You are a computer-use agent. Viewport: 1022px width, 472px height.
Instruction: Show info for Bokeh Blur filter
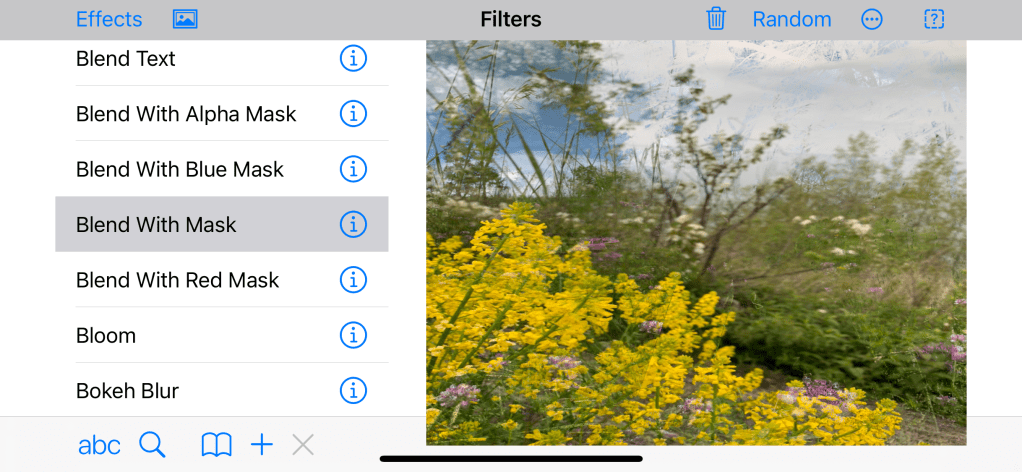(x=353, y=391)
